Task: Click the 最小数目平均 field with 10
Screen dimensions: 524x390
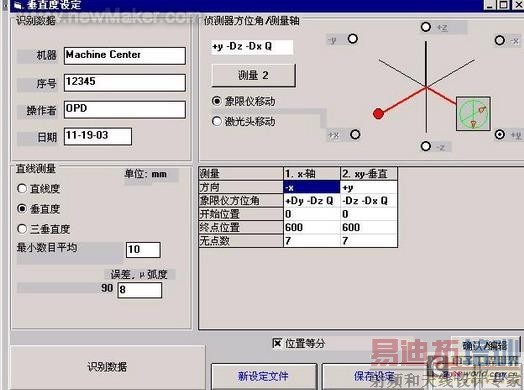Action: 143,250
